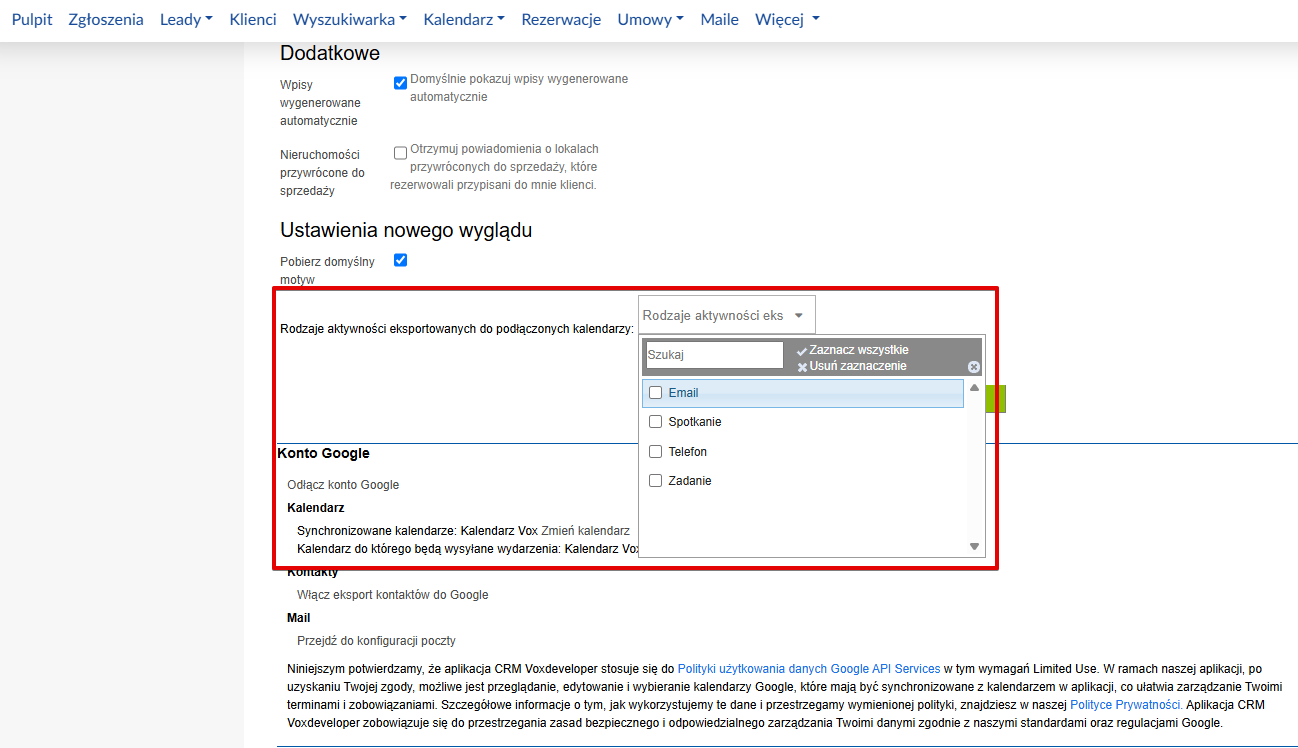The image size is (1298, 748).
Task: Expand the Kalendarz navigation menu
Action: click(464, 19)
